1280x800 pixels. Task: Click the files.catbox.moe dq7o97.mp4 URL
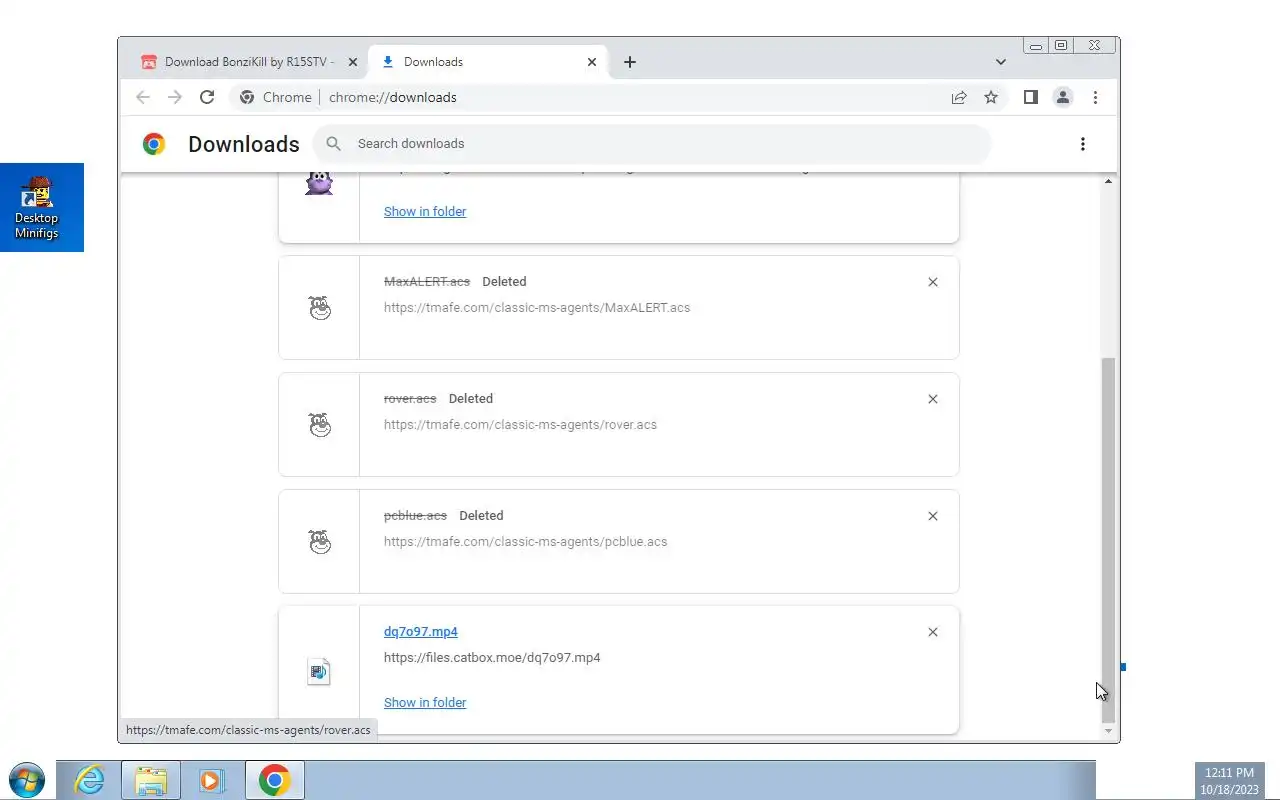(x=492, y=658)
